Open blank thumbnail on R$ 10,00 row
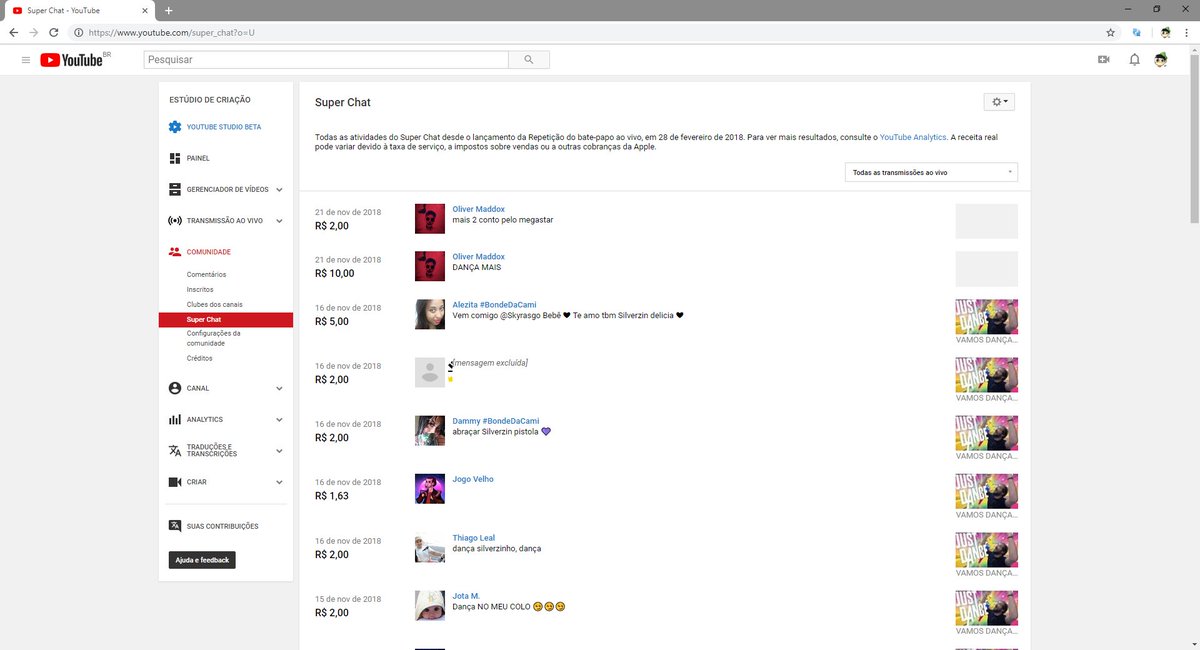The width and height of the screenshot is (1200, 650). click(987, 268)
